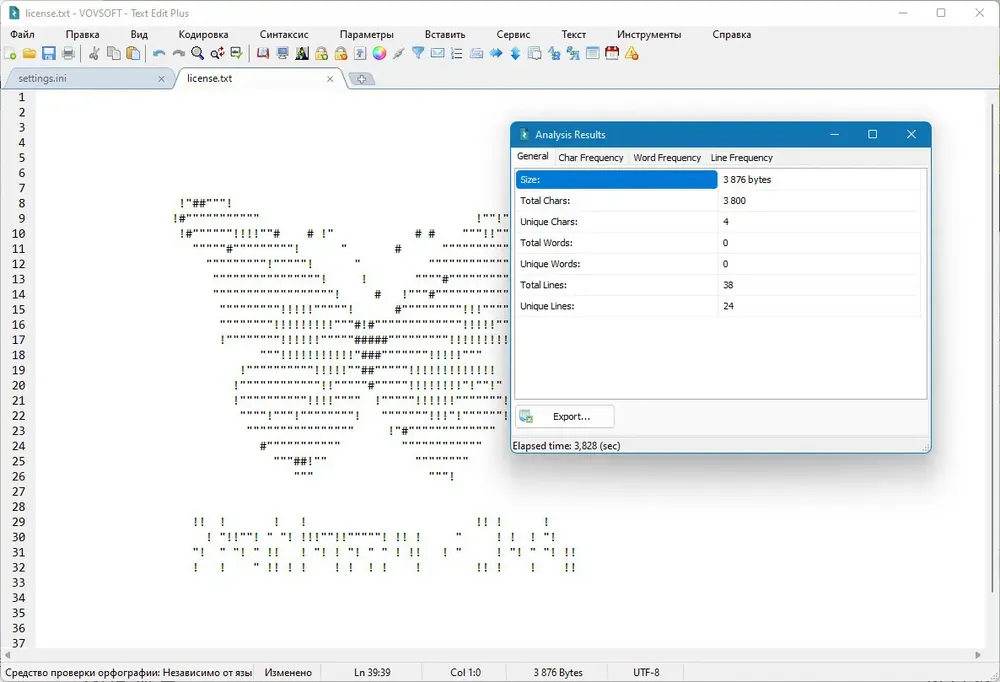The width and height of the screenshot is (1000, 682).
Task: Copy selection with the copy icon
Action: click(x=114, y=54)
